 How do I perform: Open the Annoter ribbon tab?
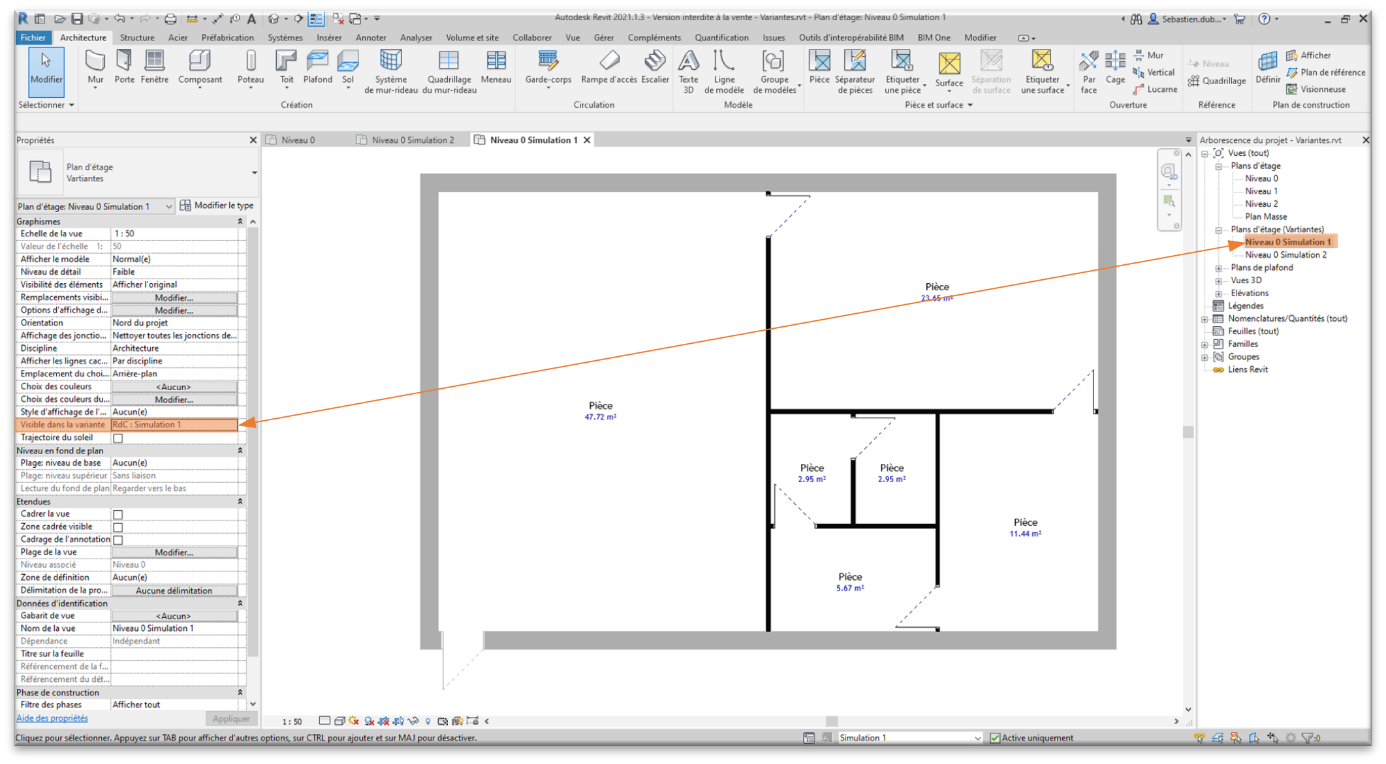[371, 38]
